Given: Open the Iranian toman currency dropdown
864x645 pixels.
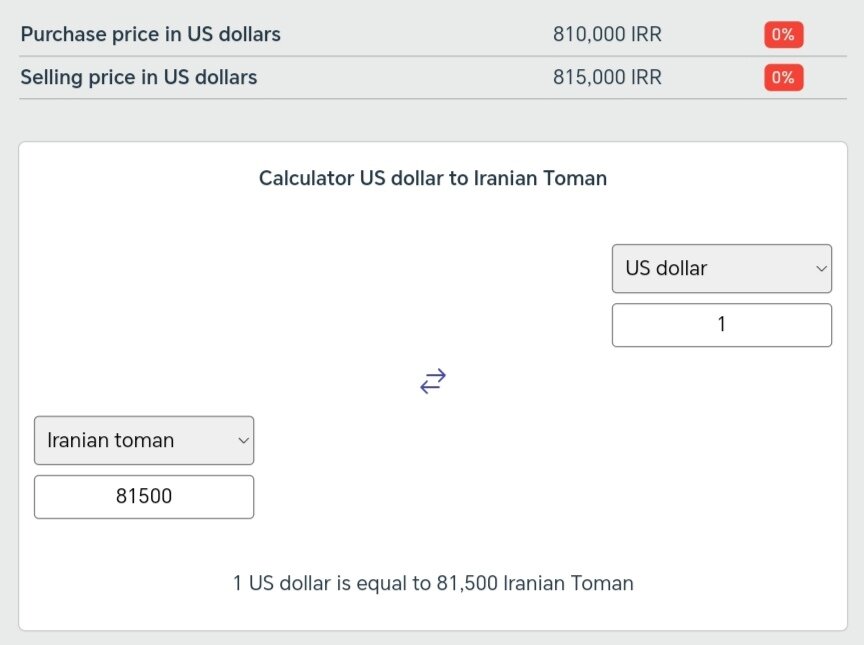Looking at the screenshot, I should (143, 440).
